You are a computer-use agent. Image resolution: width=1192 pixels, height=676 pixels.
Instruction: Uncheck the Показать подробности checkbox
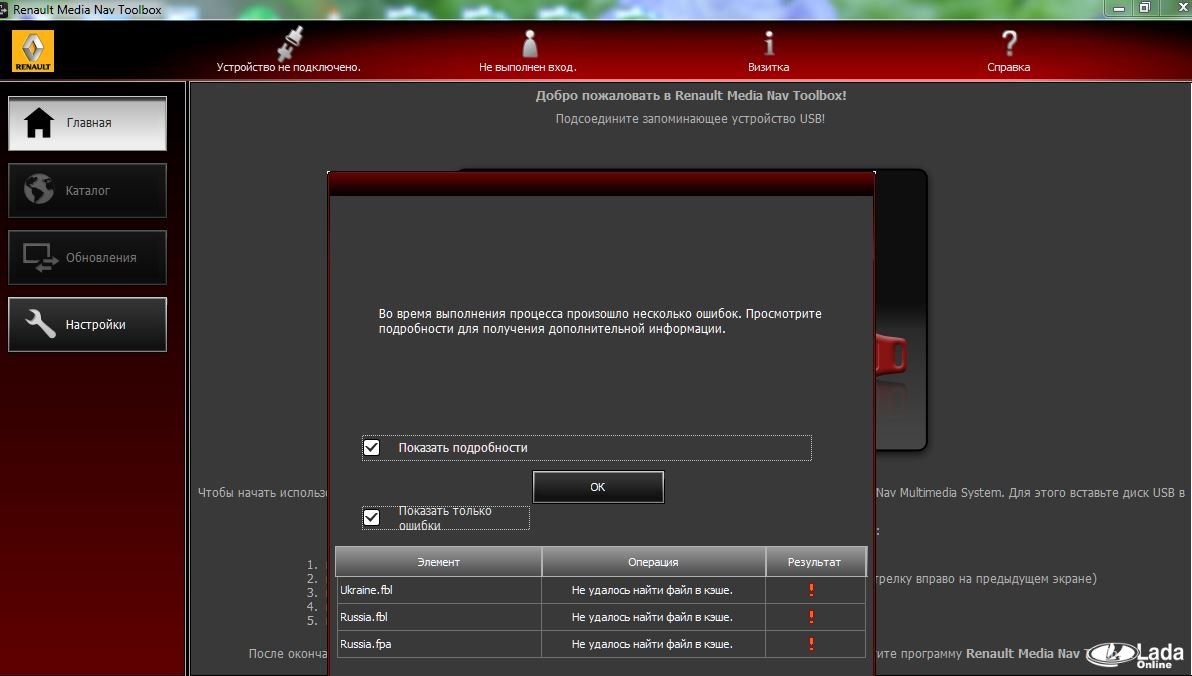372,447
